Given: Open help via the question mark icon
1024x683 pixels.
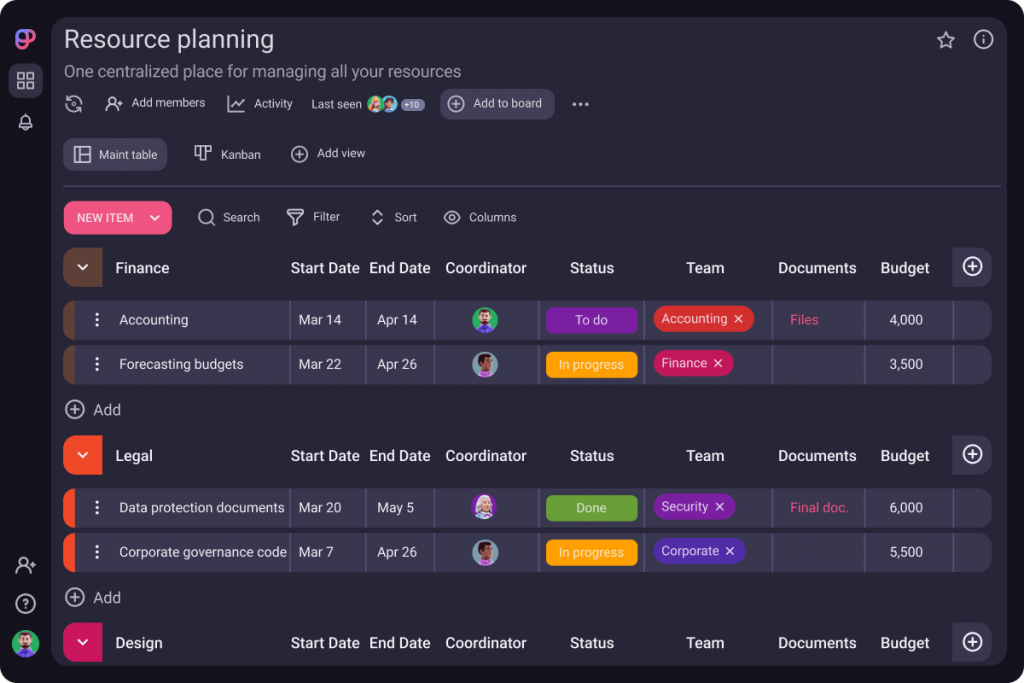Looking at the screenshot, I should (x=25, y=603).
